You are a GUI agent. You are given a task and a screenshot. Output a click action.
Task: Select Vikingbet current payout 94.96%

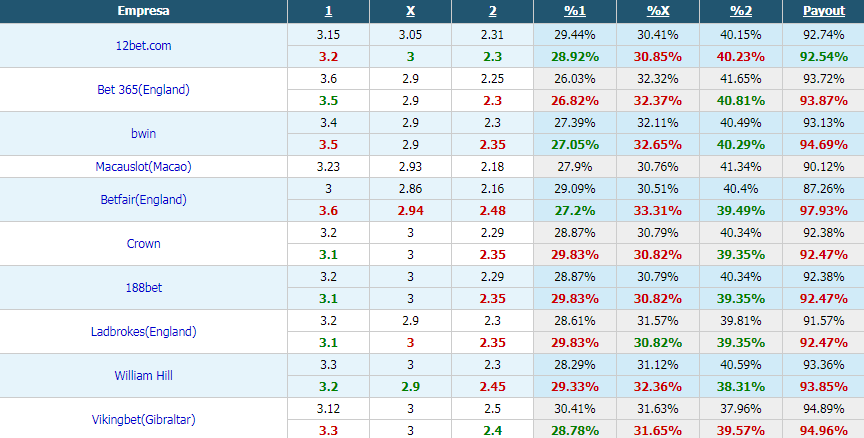824,431
